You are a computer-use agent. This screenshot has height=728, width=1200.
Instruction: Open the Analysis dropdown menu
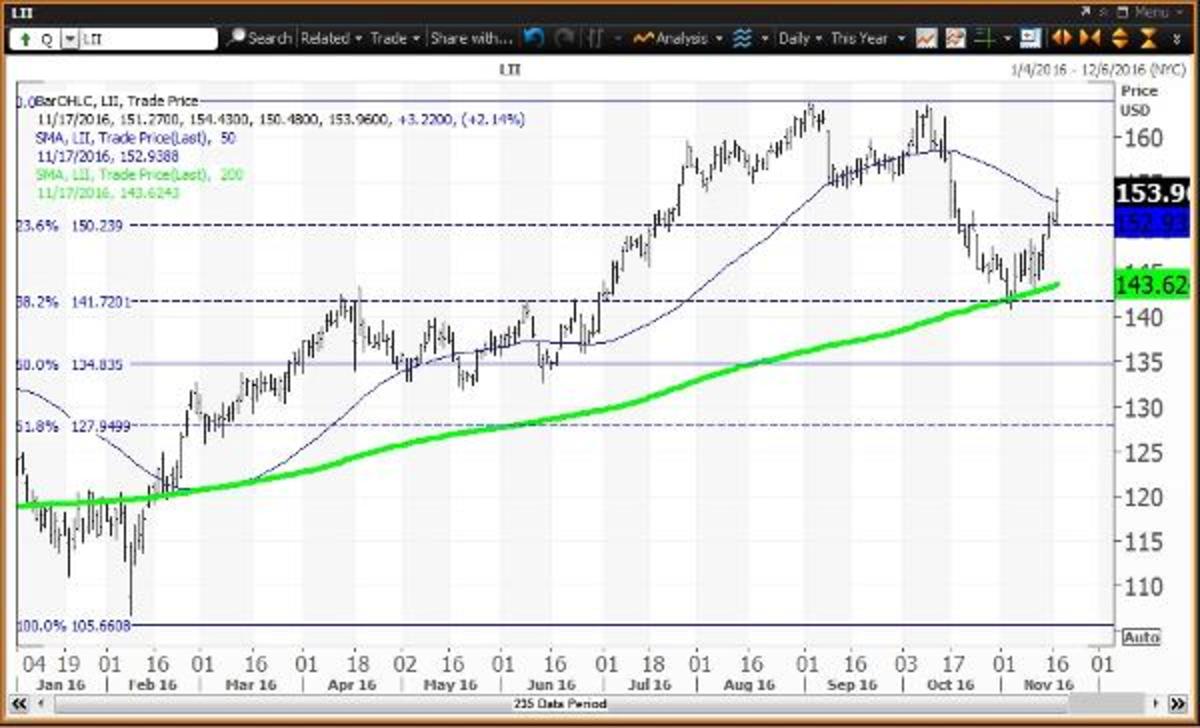(679, 39)
